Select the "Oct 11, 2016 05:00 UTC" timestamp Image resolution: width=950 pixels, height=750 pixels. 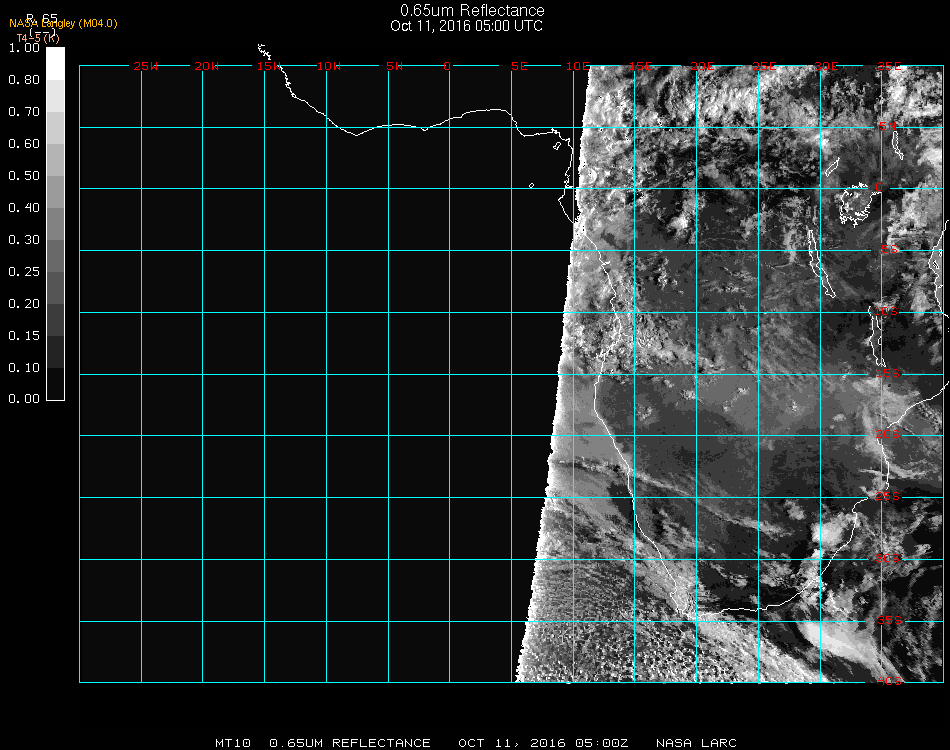coord(467,26)
